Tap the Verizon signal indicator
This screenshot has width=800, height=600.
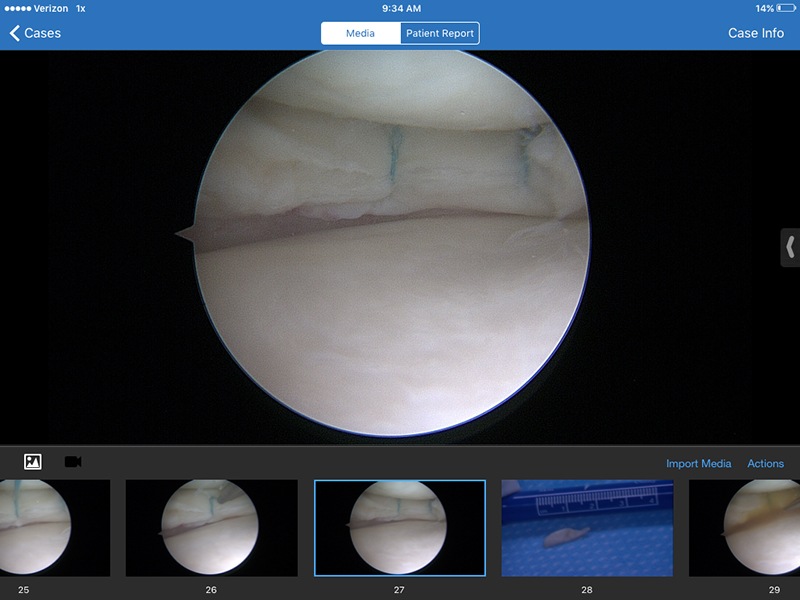[36, 8]
